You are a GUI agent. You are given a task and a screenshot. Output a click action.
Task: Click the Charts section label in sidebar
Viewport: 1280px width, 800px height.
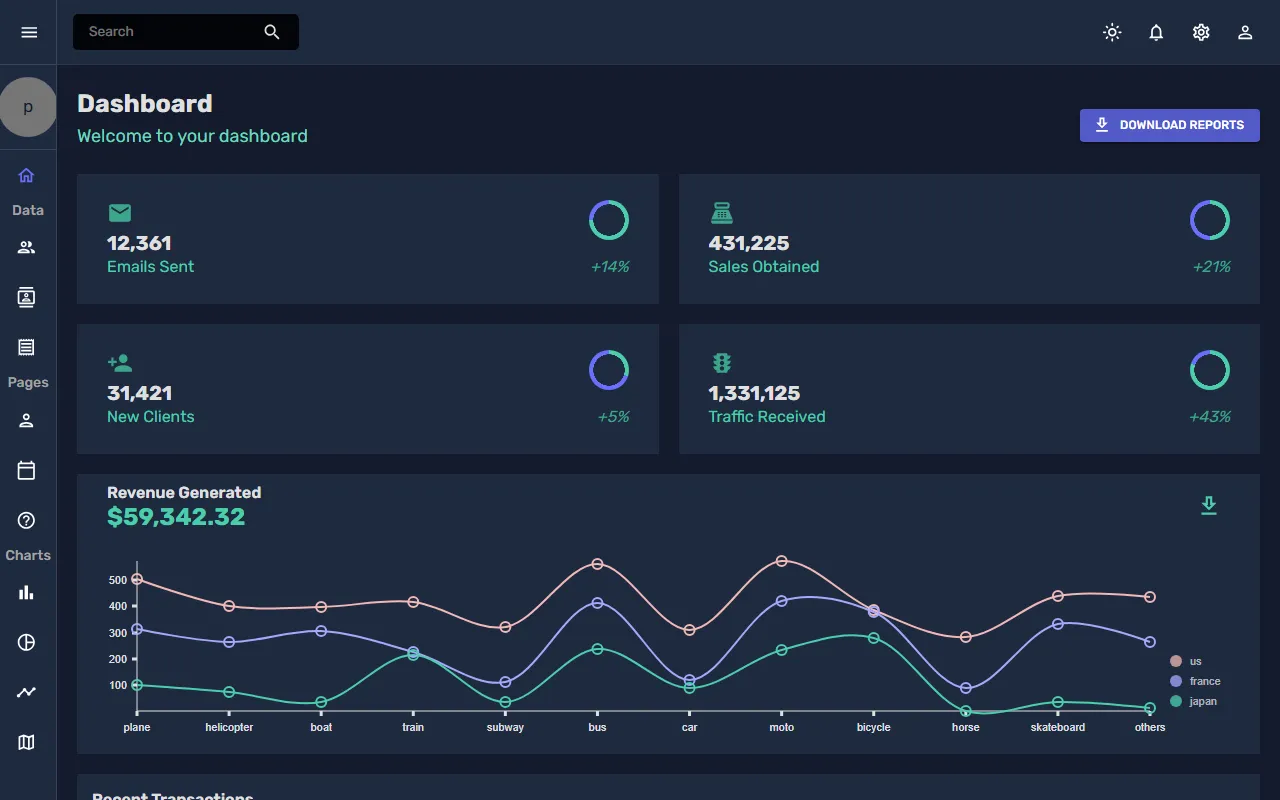(28, 555)
